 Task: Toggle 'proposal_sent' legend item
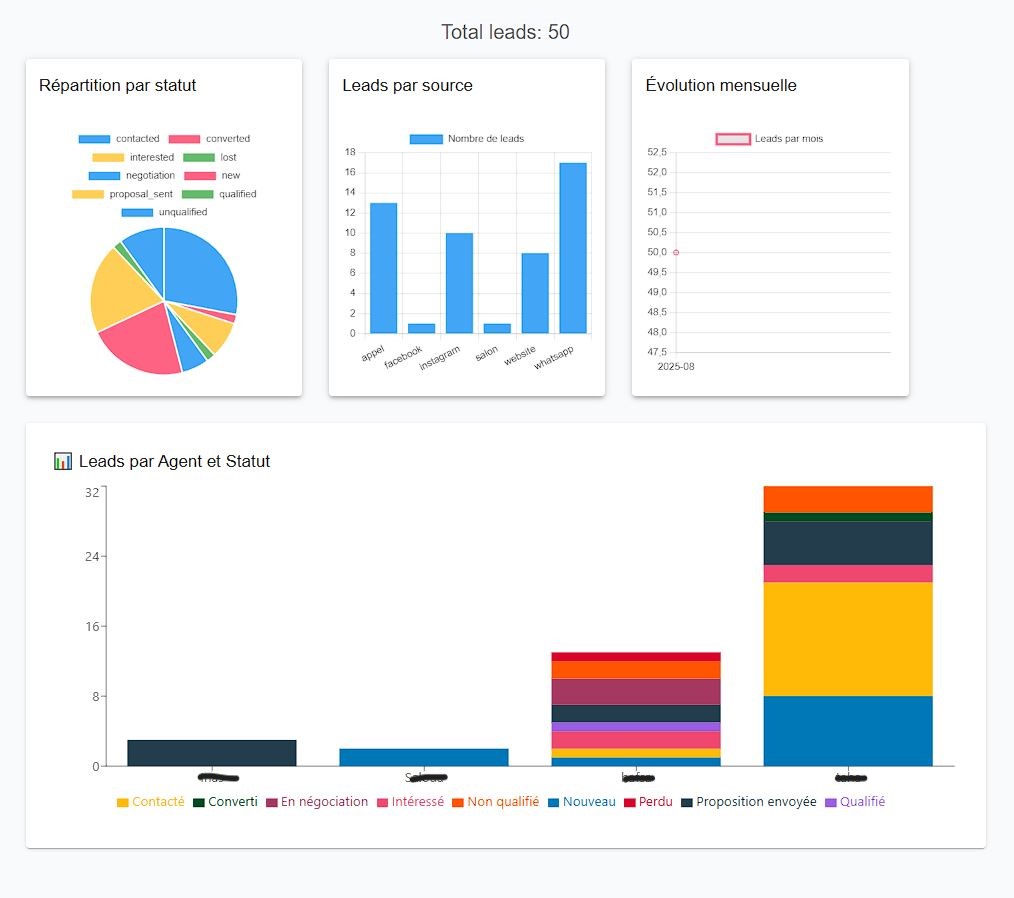pyautogui.click(x=113, y=194)
